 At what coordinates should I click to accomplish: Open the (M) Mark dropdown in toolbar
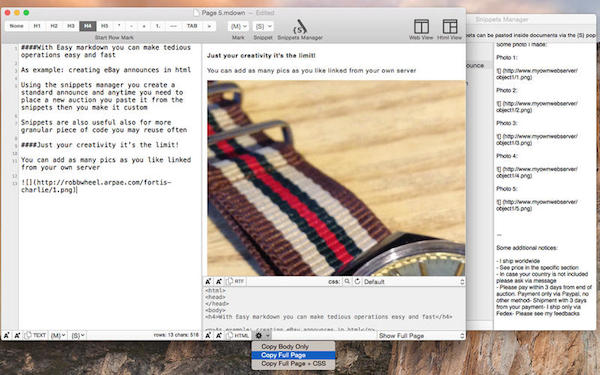click(x=238, y=26)
